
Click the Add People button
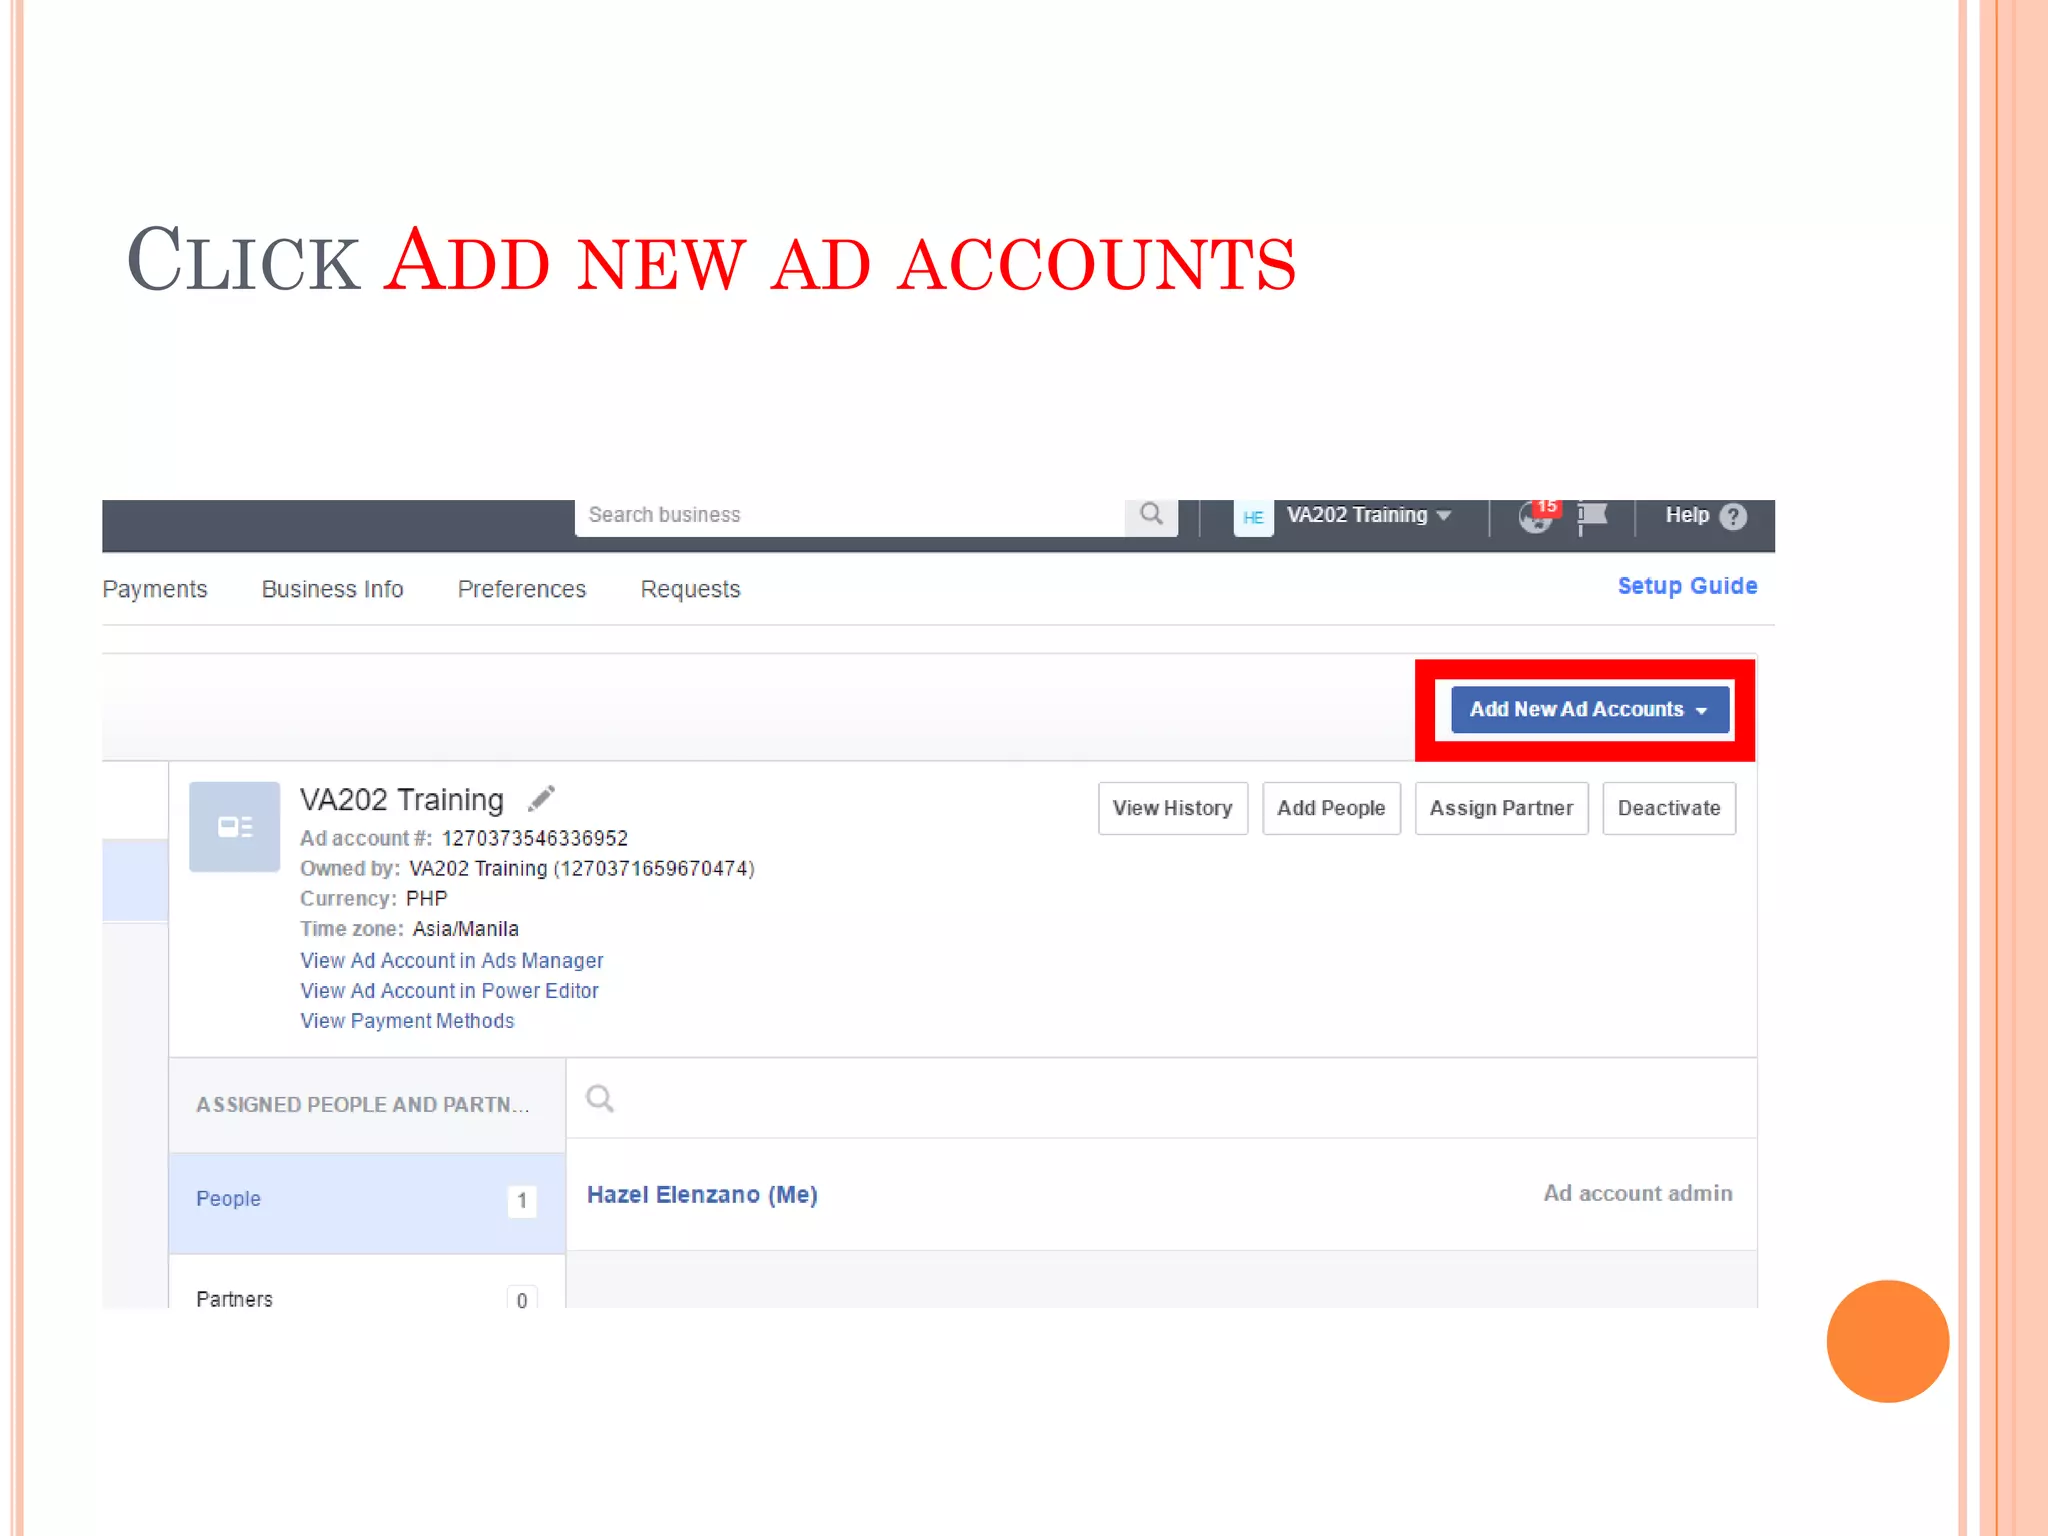point(1331,808)
